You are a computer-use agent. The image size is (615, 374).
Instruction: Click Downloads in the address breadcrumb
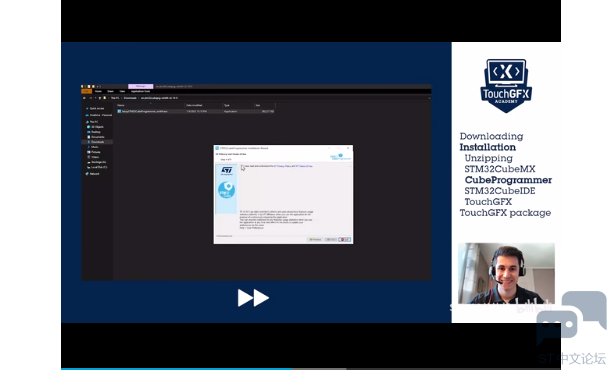[x=130, y=98]
